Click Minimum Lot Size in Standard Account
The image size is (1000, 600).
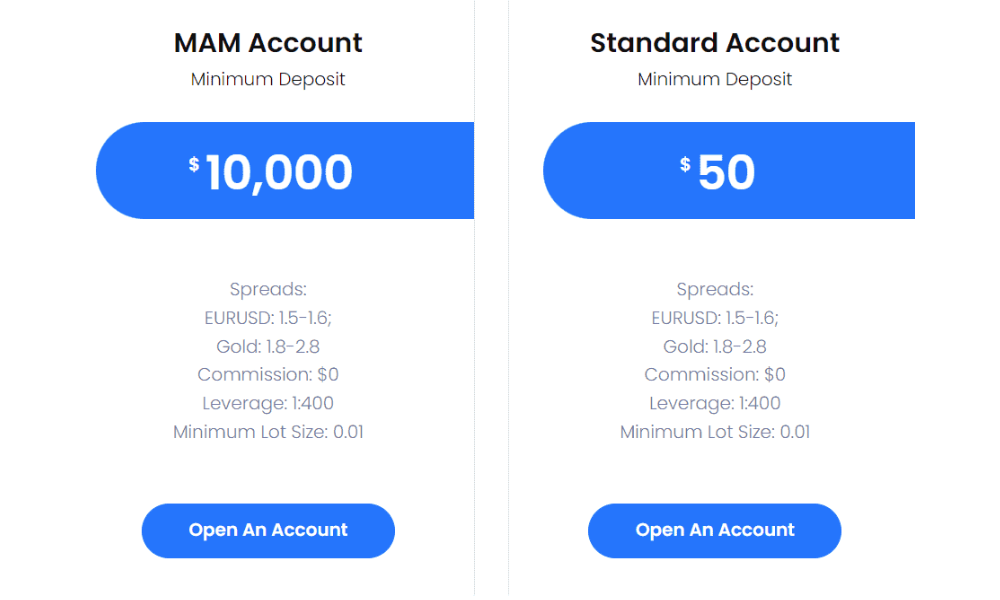pyautogui.click(x=714, y=432)
